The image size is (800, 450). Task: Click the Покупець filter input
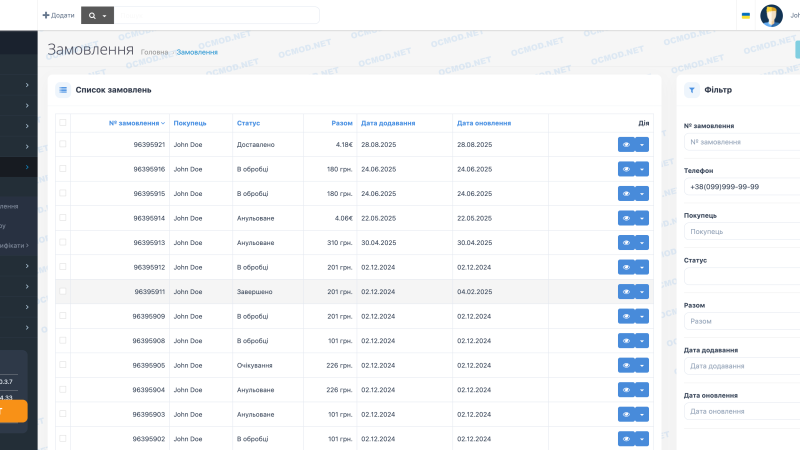pos(742,232)
